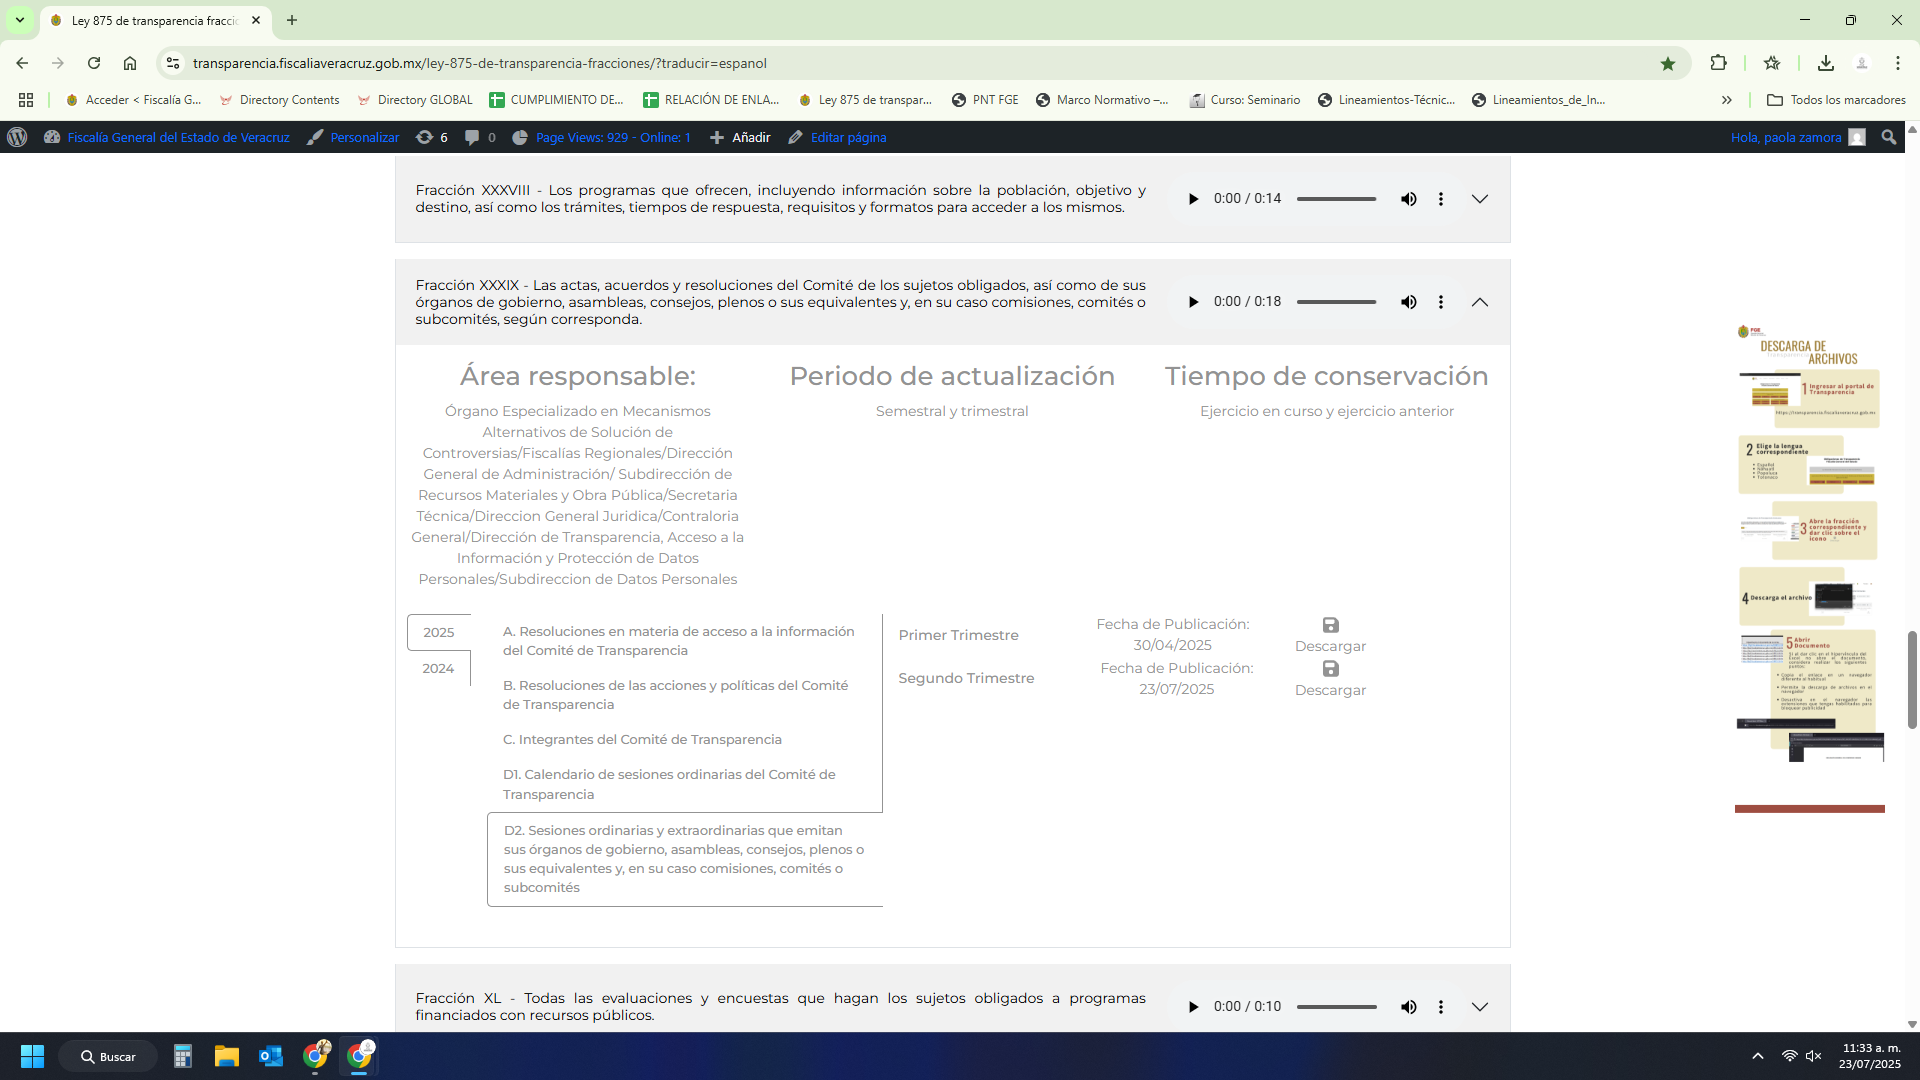Click the search icon in the admin bar
Screen dimensions: 1920x1080
[x=1888, y=137]
